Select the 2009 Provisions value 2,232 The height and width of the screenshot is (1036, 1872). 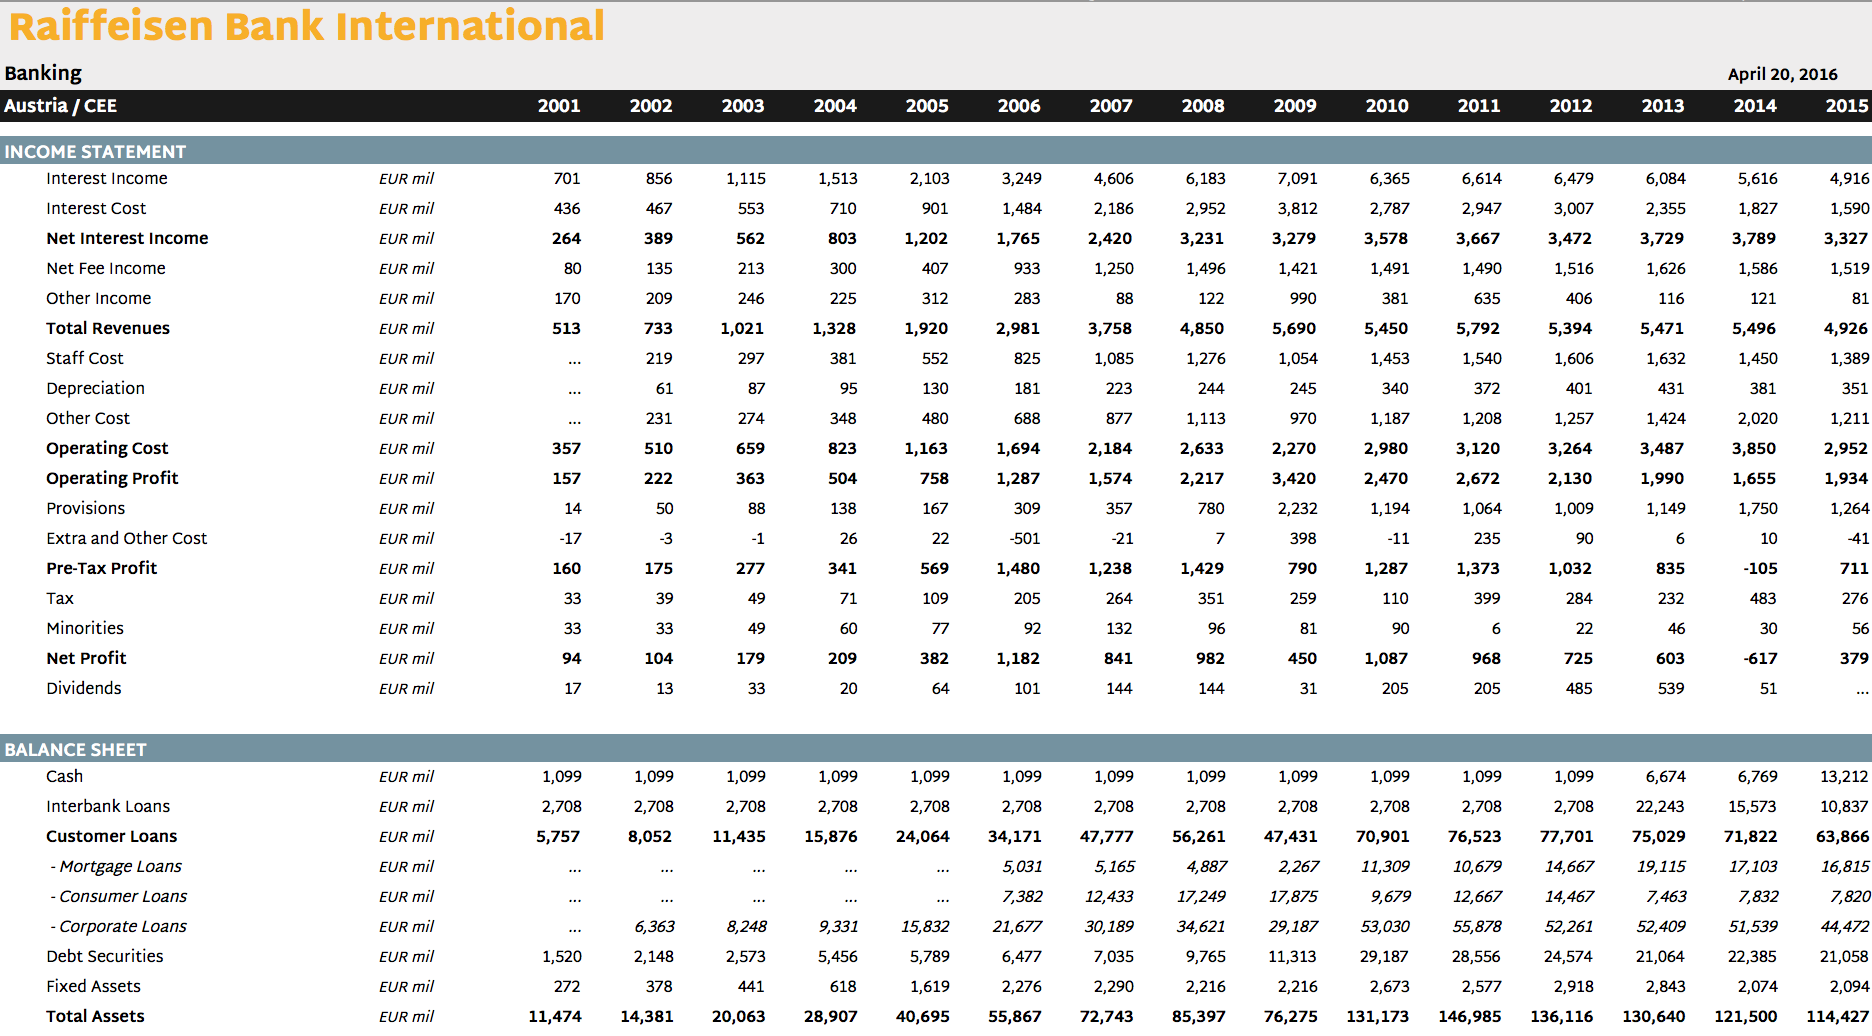(1297, 508)
